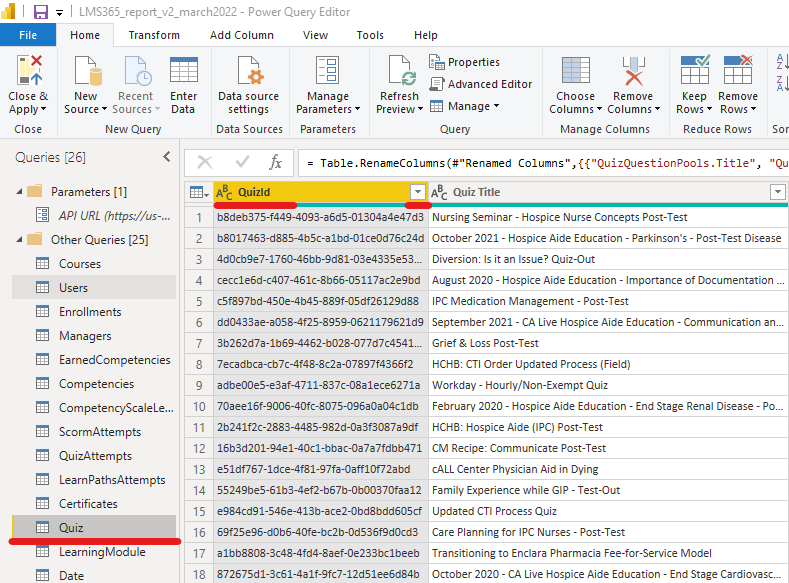Collapse the Parameters folder group
This screenshot has width=789, height=583.
[x=19, y=191]
